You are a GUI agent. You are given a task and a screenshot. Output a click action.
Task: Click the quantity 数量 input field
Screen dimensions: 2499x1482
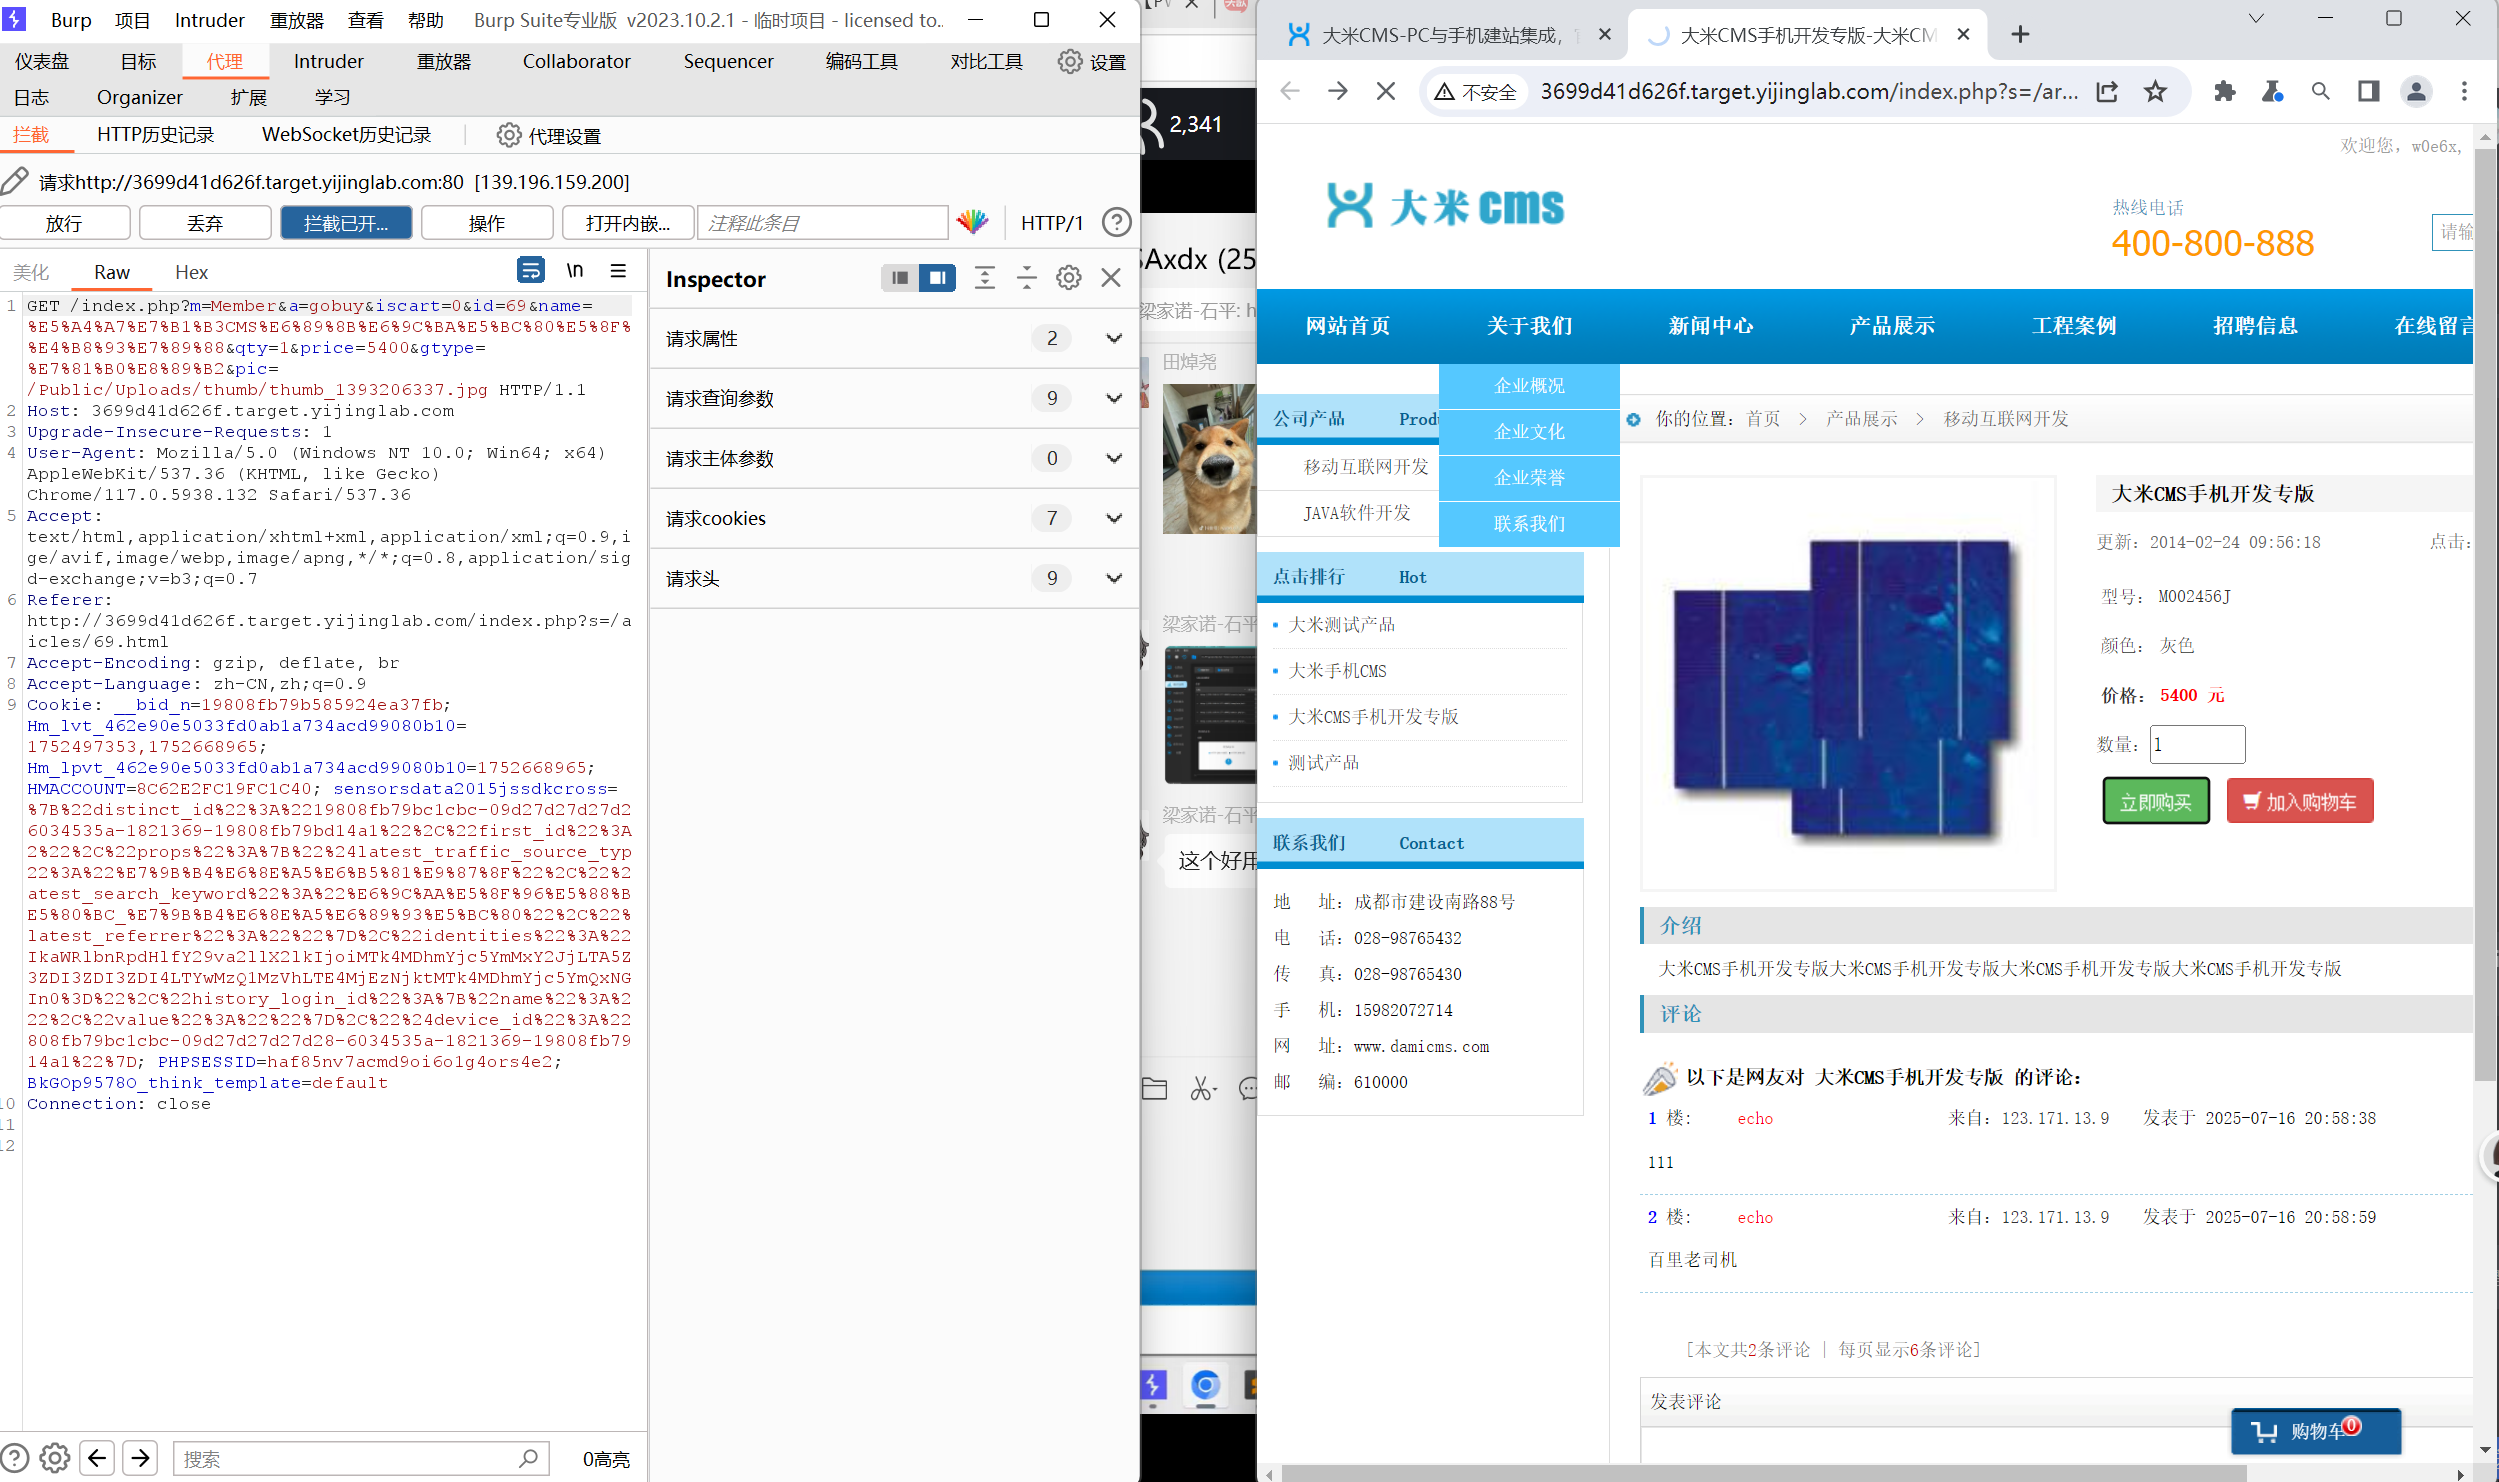pos(2196,744)
